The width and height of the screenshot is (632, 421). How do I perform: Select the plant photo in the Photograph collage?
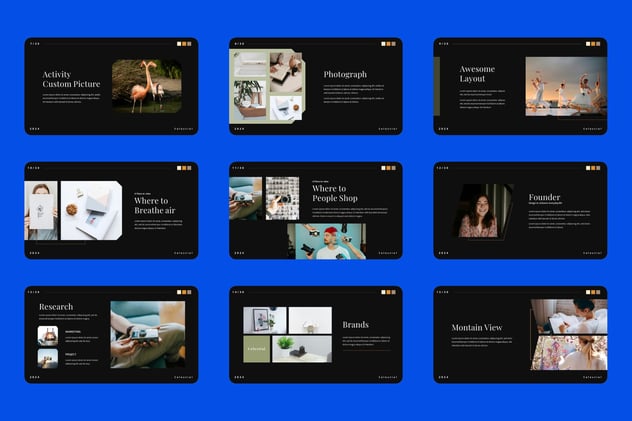point(250,99)
